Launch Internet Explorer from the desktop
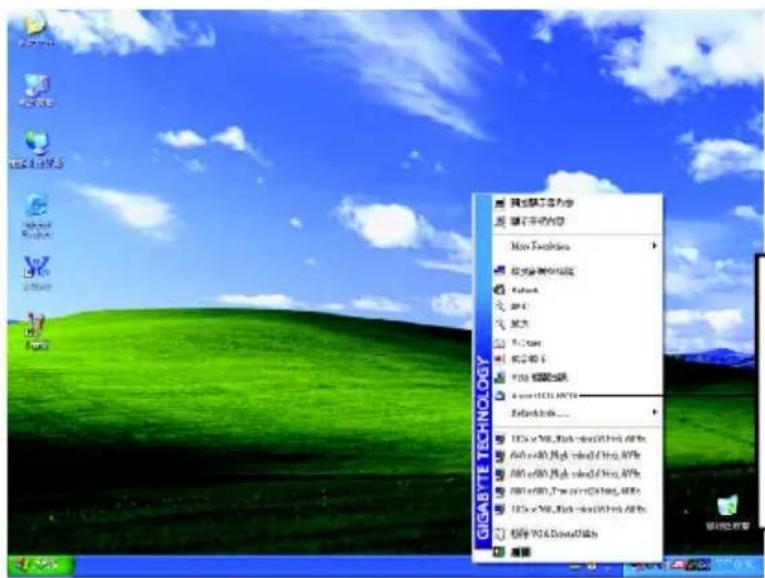This screenshot has height=578, width=765. click(x=37, y=216)
